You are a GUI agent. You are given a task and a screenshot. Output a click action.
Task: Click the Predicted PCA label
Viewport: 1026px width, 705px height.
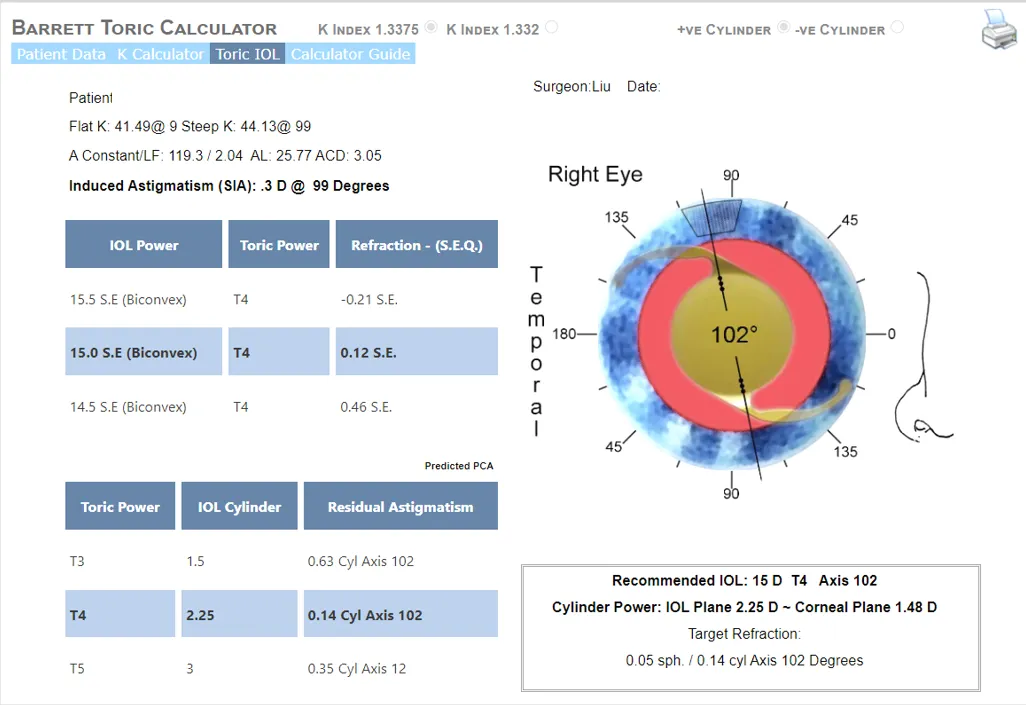pos(459,466)
